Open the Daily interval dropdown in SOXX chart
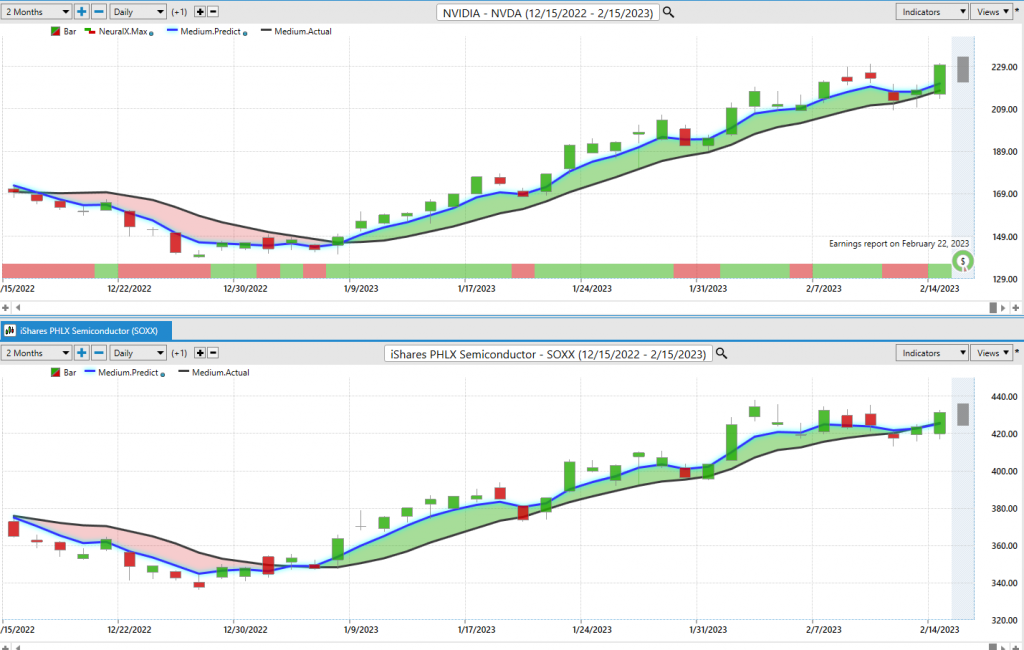The image size is (1024, 650). tap(138, 353)
